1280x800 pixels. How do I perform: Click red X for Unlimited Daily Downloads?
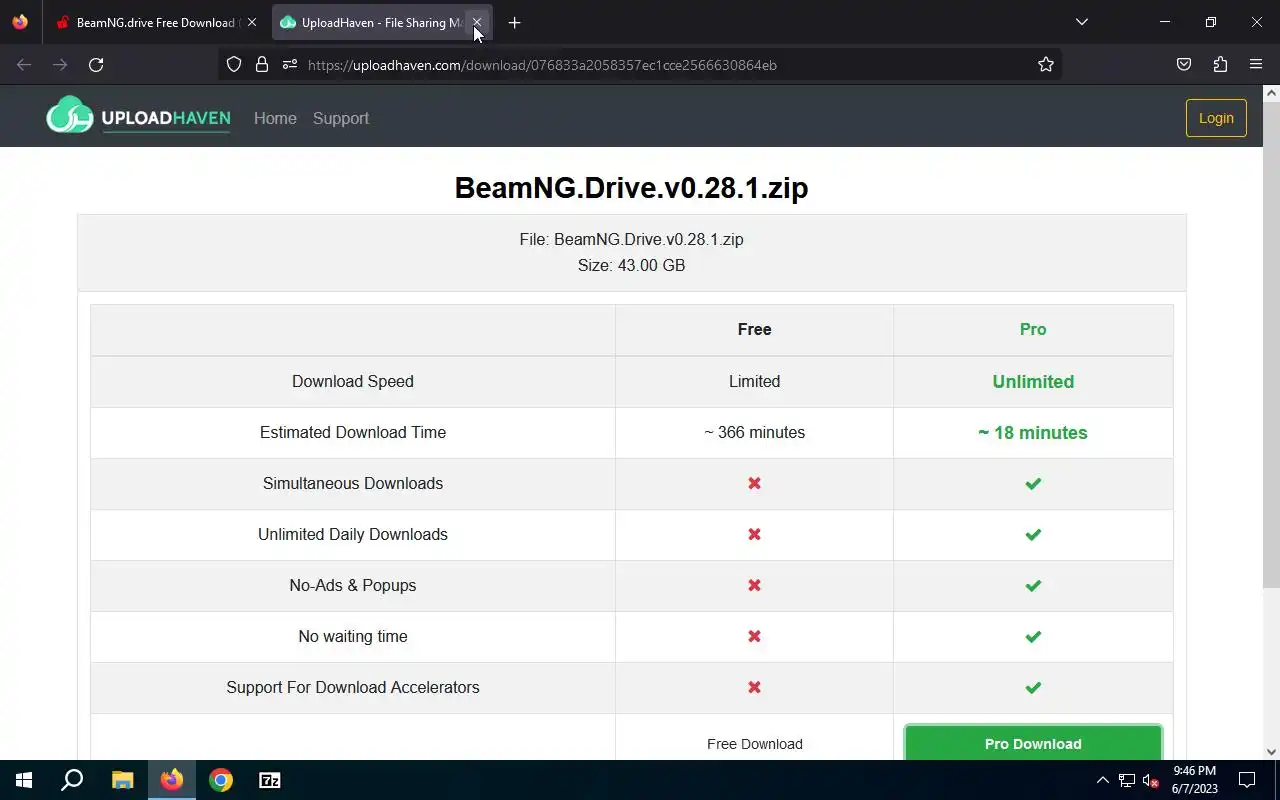pyautogui.click(x=754, y=534)
